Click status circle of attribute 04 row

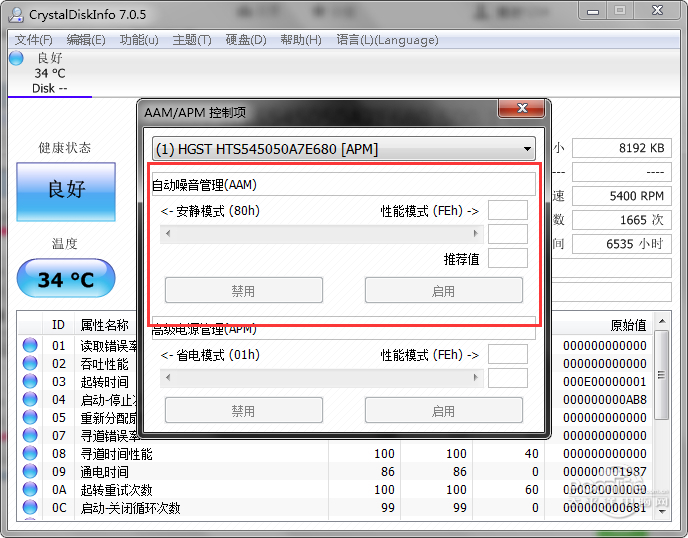[x=30, y=399]
